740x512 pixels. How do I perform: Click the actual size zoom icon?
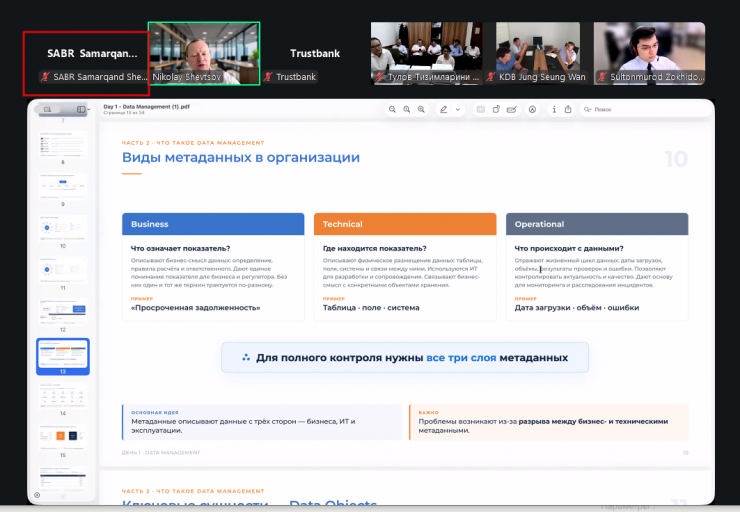406,109
